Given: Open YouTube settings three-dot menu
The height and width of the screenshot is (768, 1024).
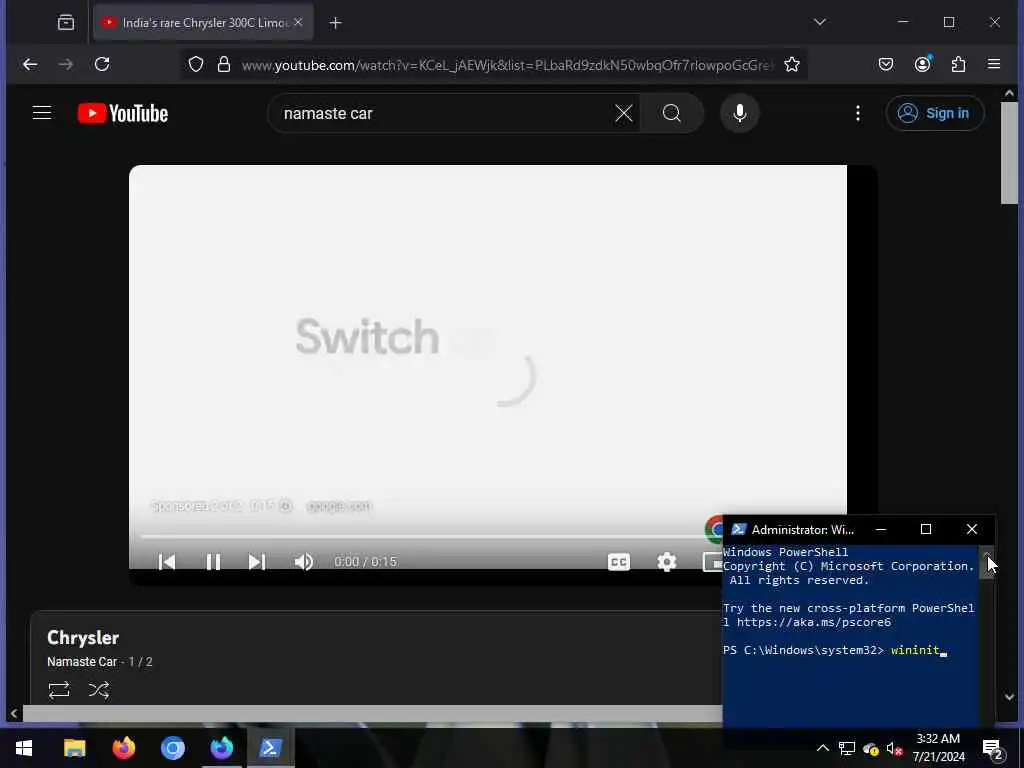Looking at the screenshot, I should pyautogui.click(x=857, y=113).
